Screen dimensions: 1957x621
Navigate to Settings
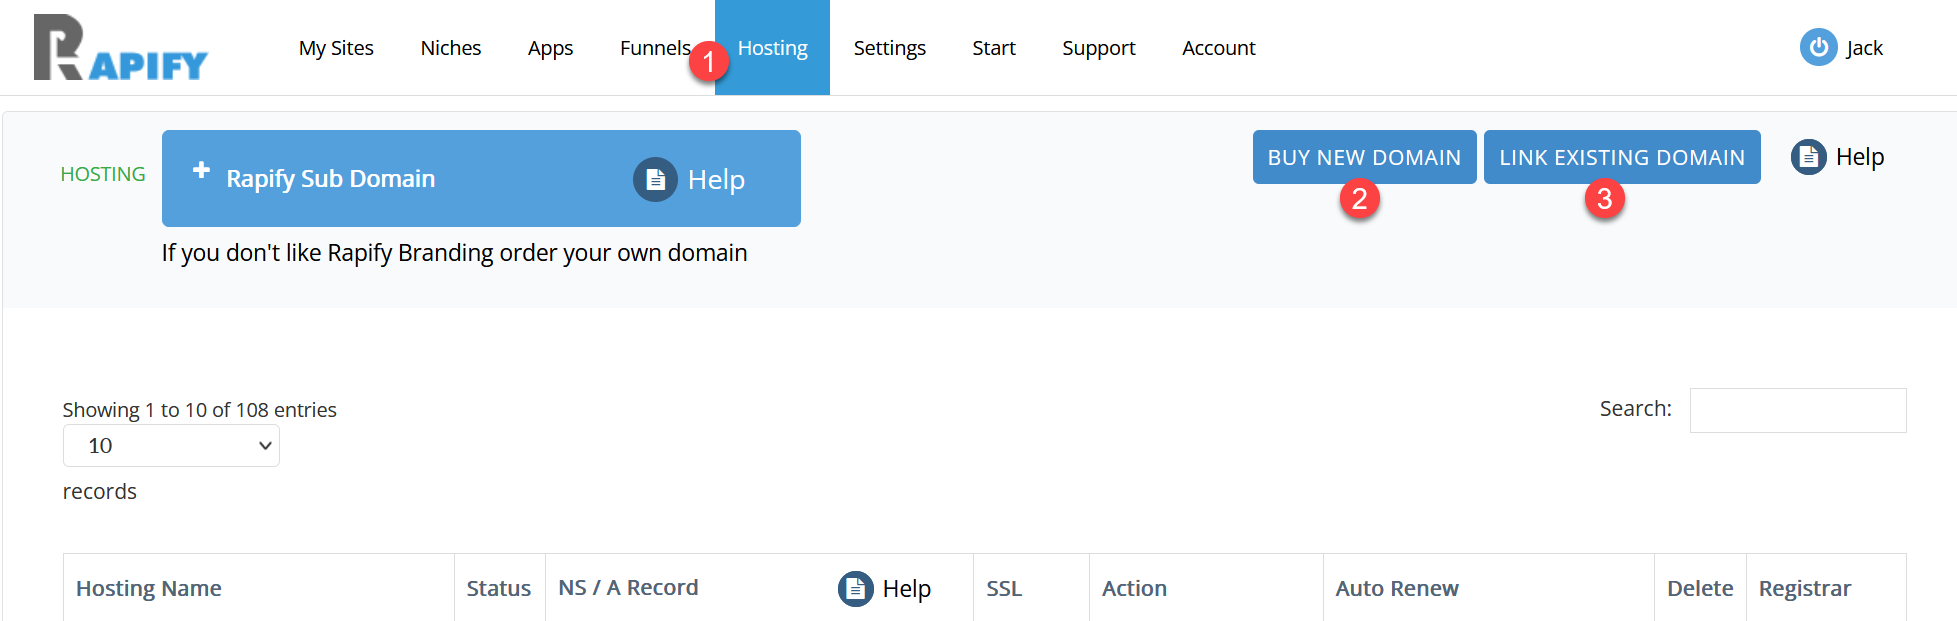[x=889, y=48]
